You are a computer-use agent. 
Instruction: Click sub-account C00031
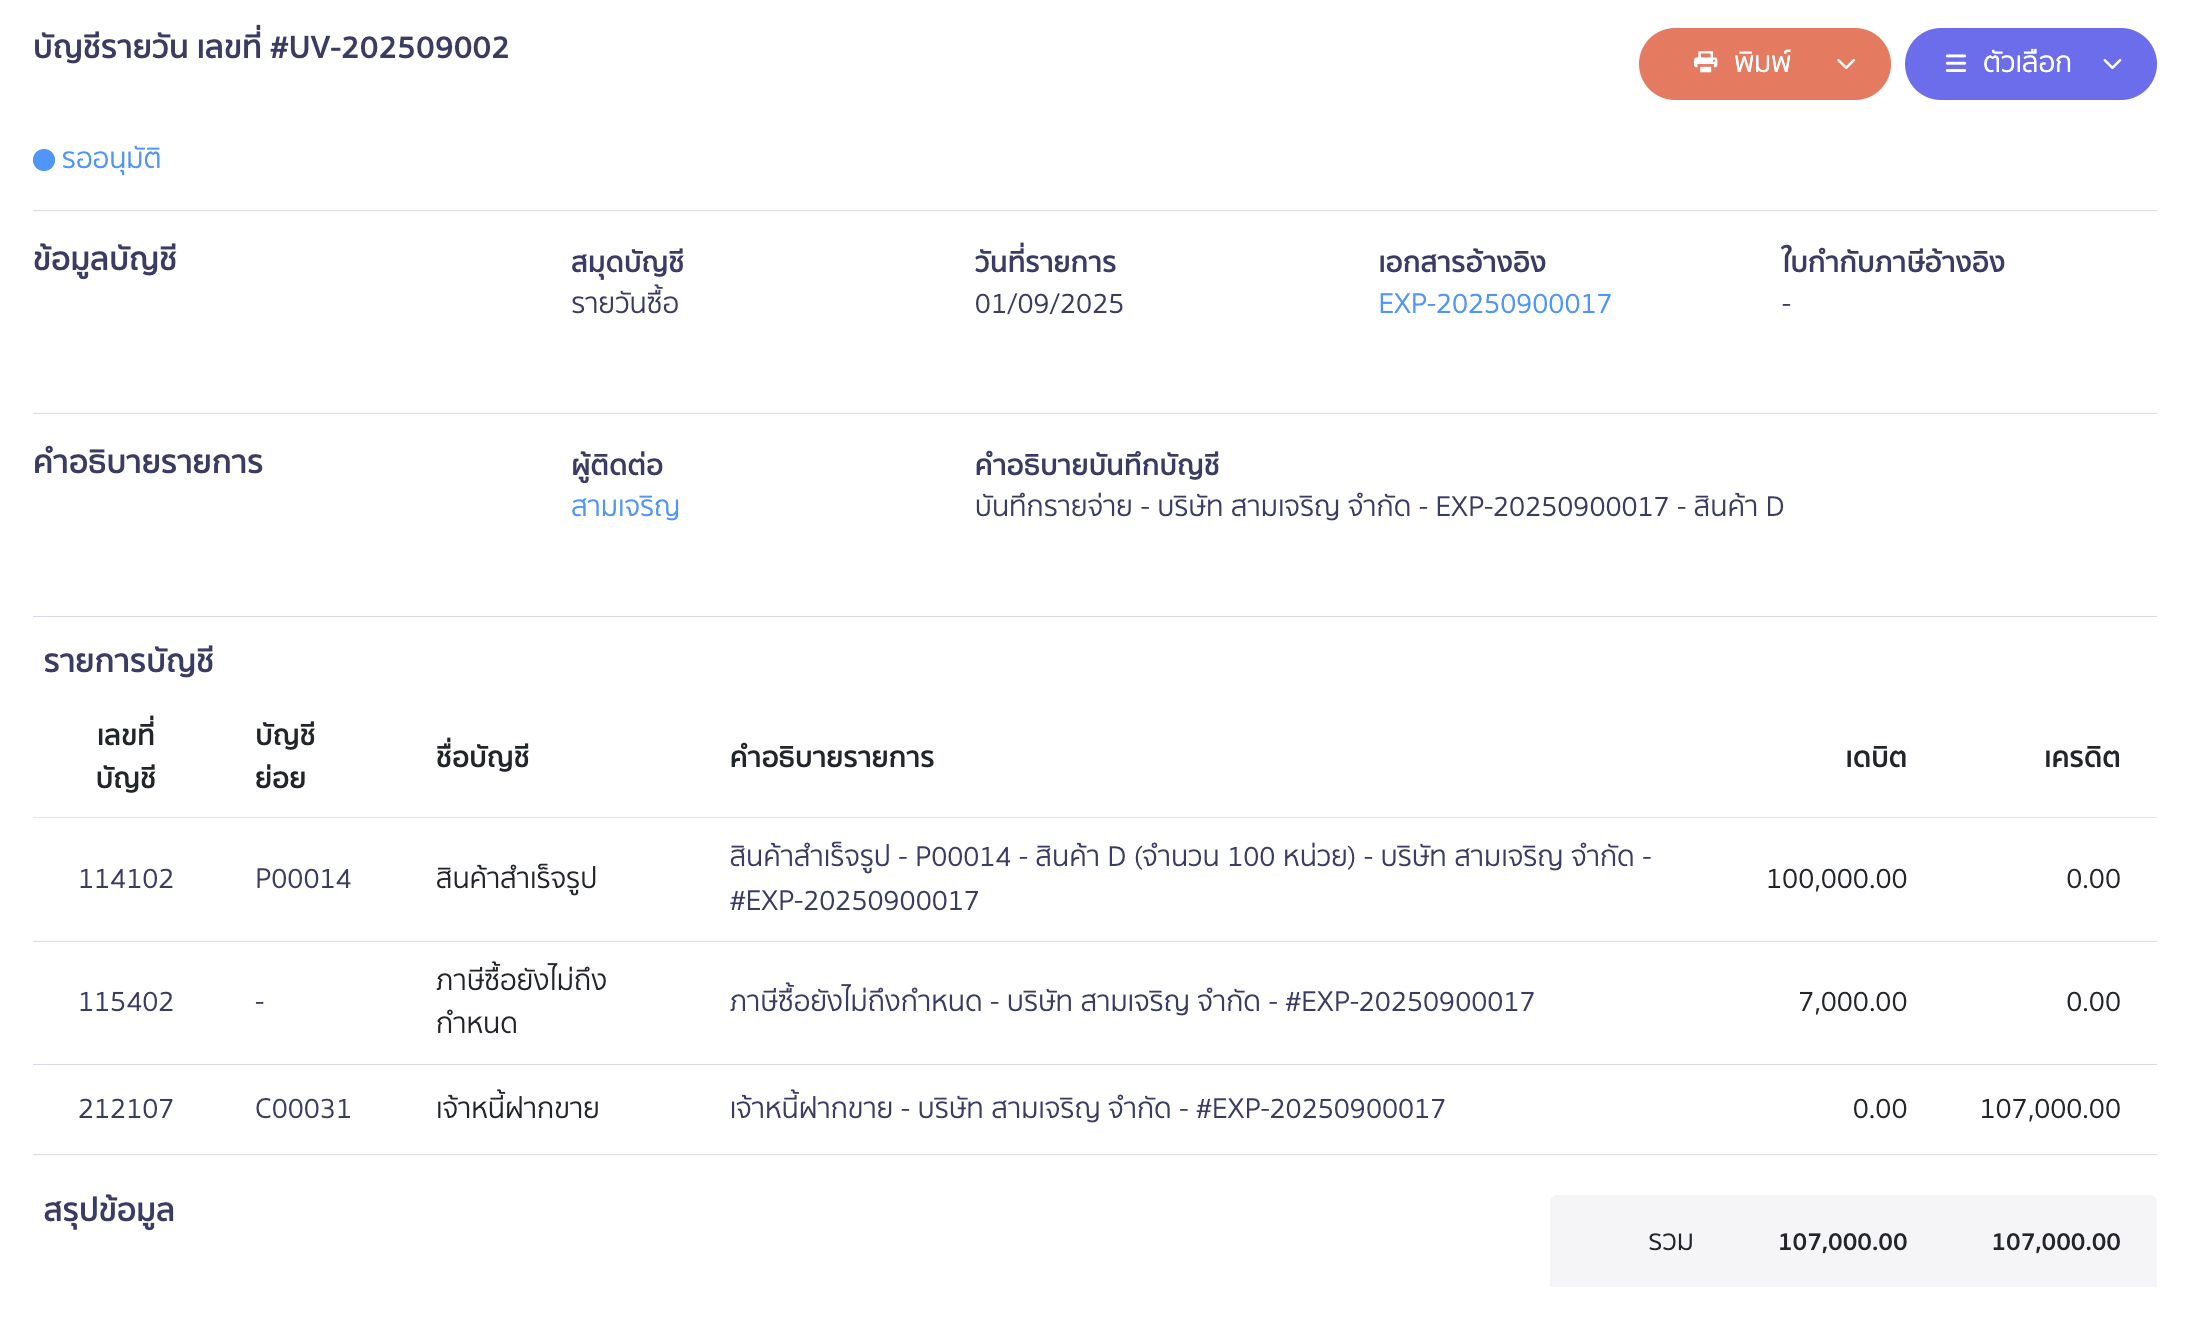(303, 1109)
